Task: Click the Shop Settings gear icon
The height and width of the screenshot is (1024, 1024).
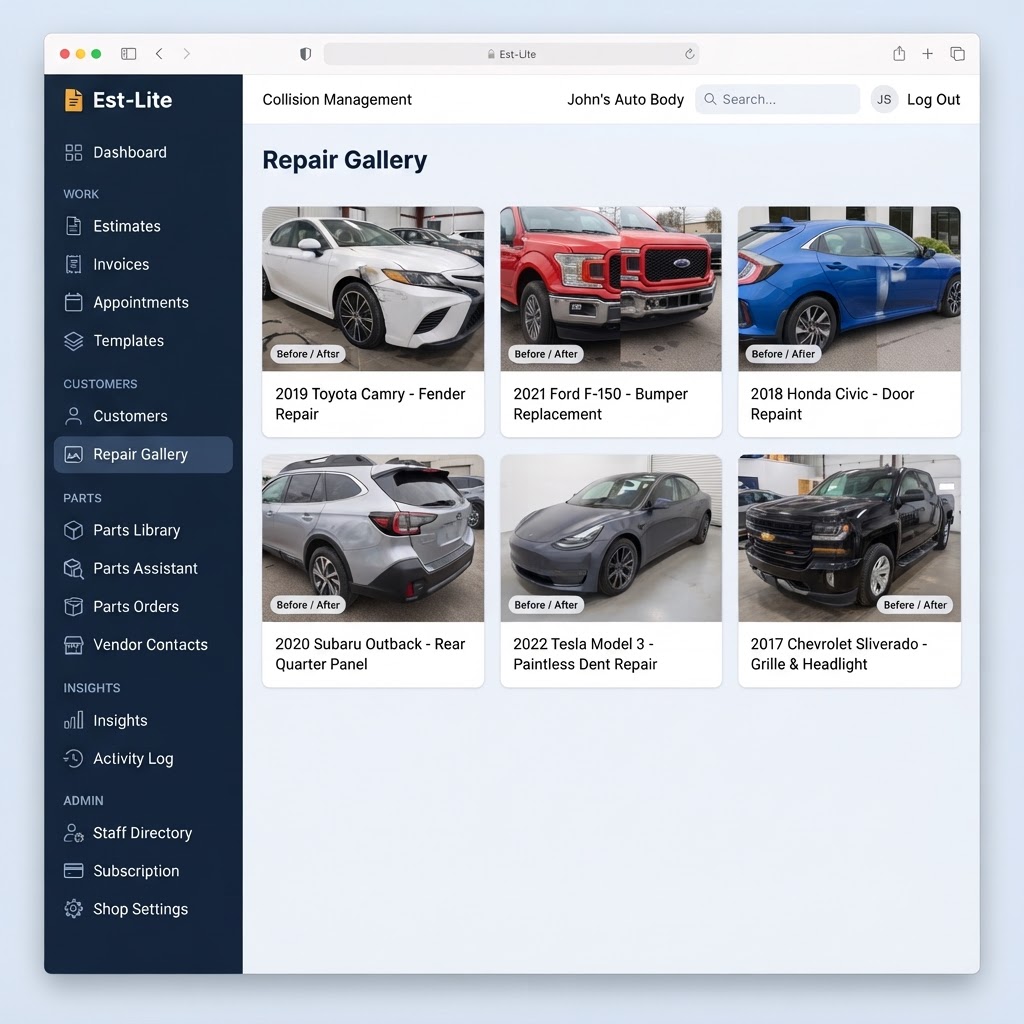Action: click(x=74, y=908)
